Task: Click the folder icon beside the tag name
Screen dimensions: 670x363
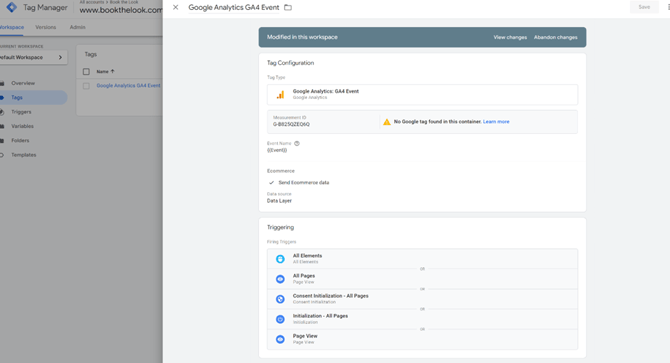Action: 288,7
